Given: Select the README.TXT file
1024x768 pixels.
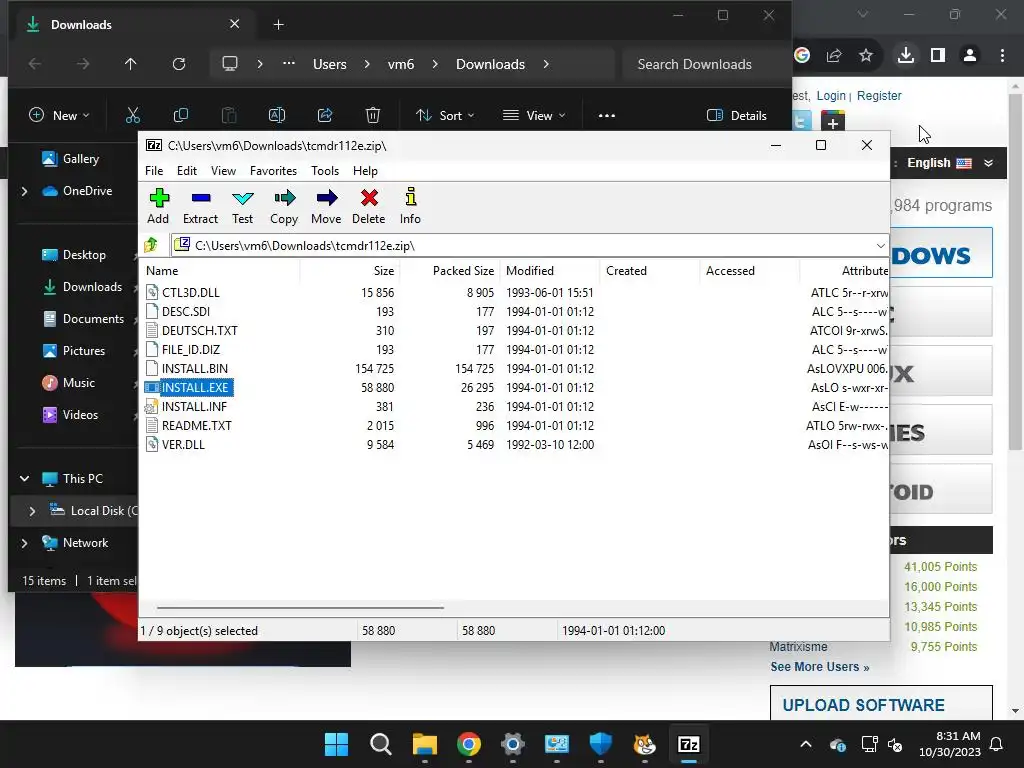Looking at the screenshot, I should coord(197,425).
